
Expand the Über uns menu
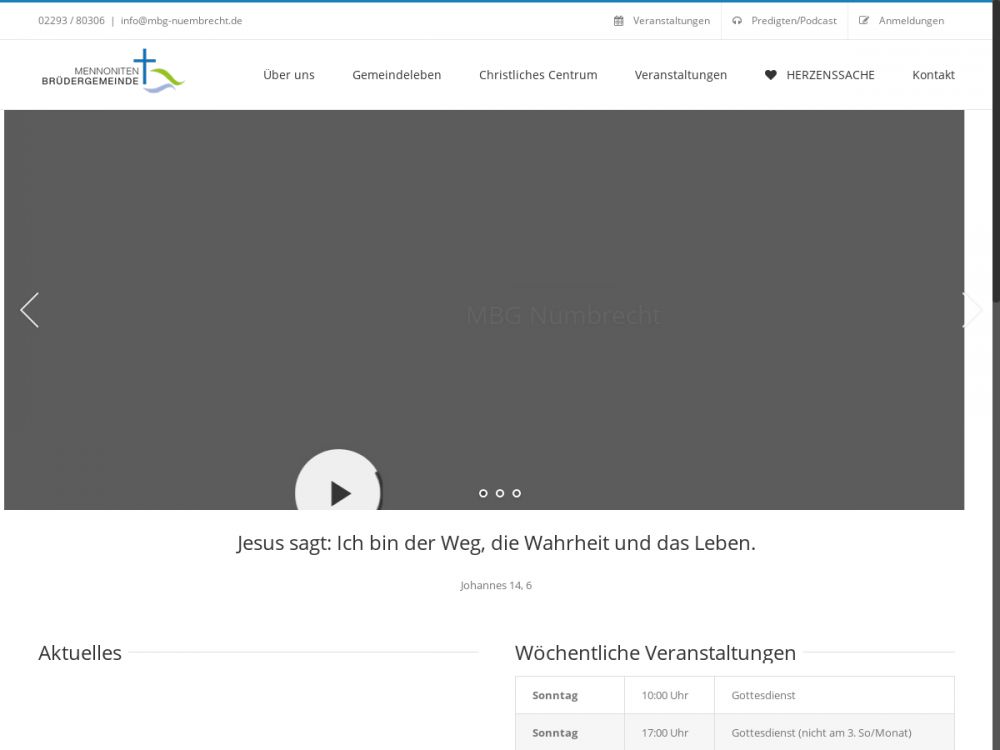[289, 75]
